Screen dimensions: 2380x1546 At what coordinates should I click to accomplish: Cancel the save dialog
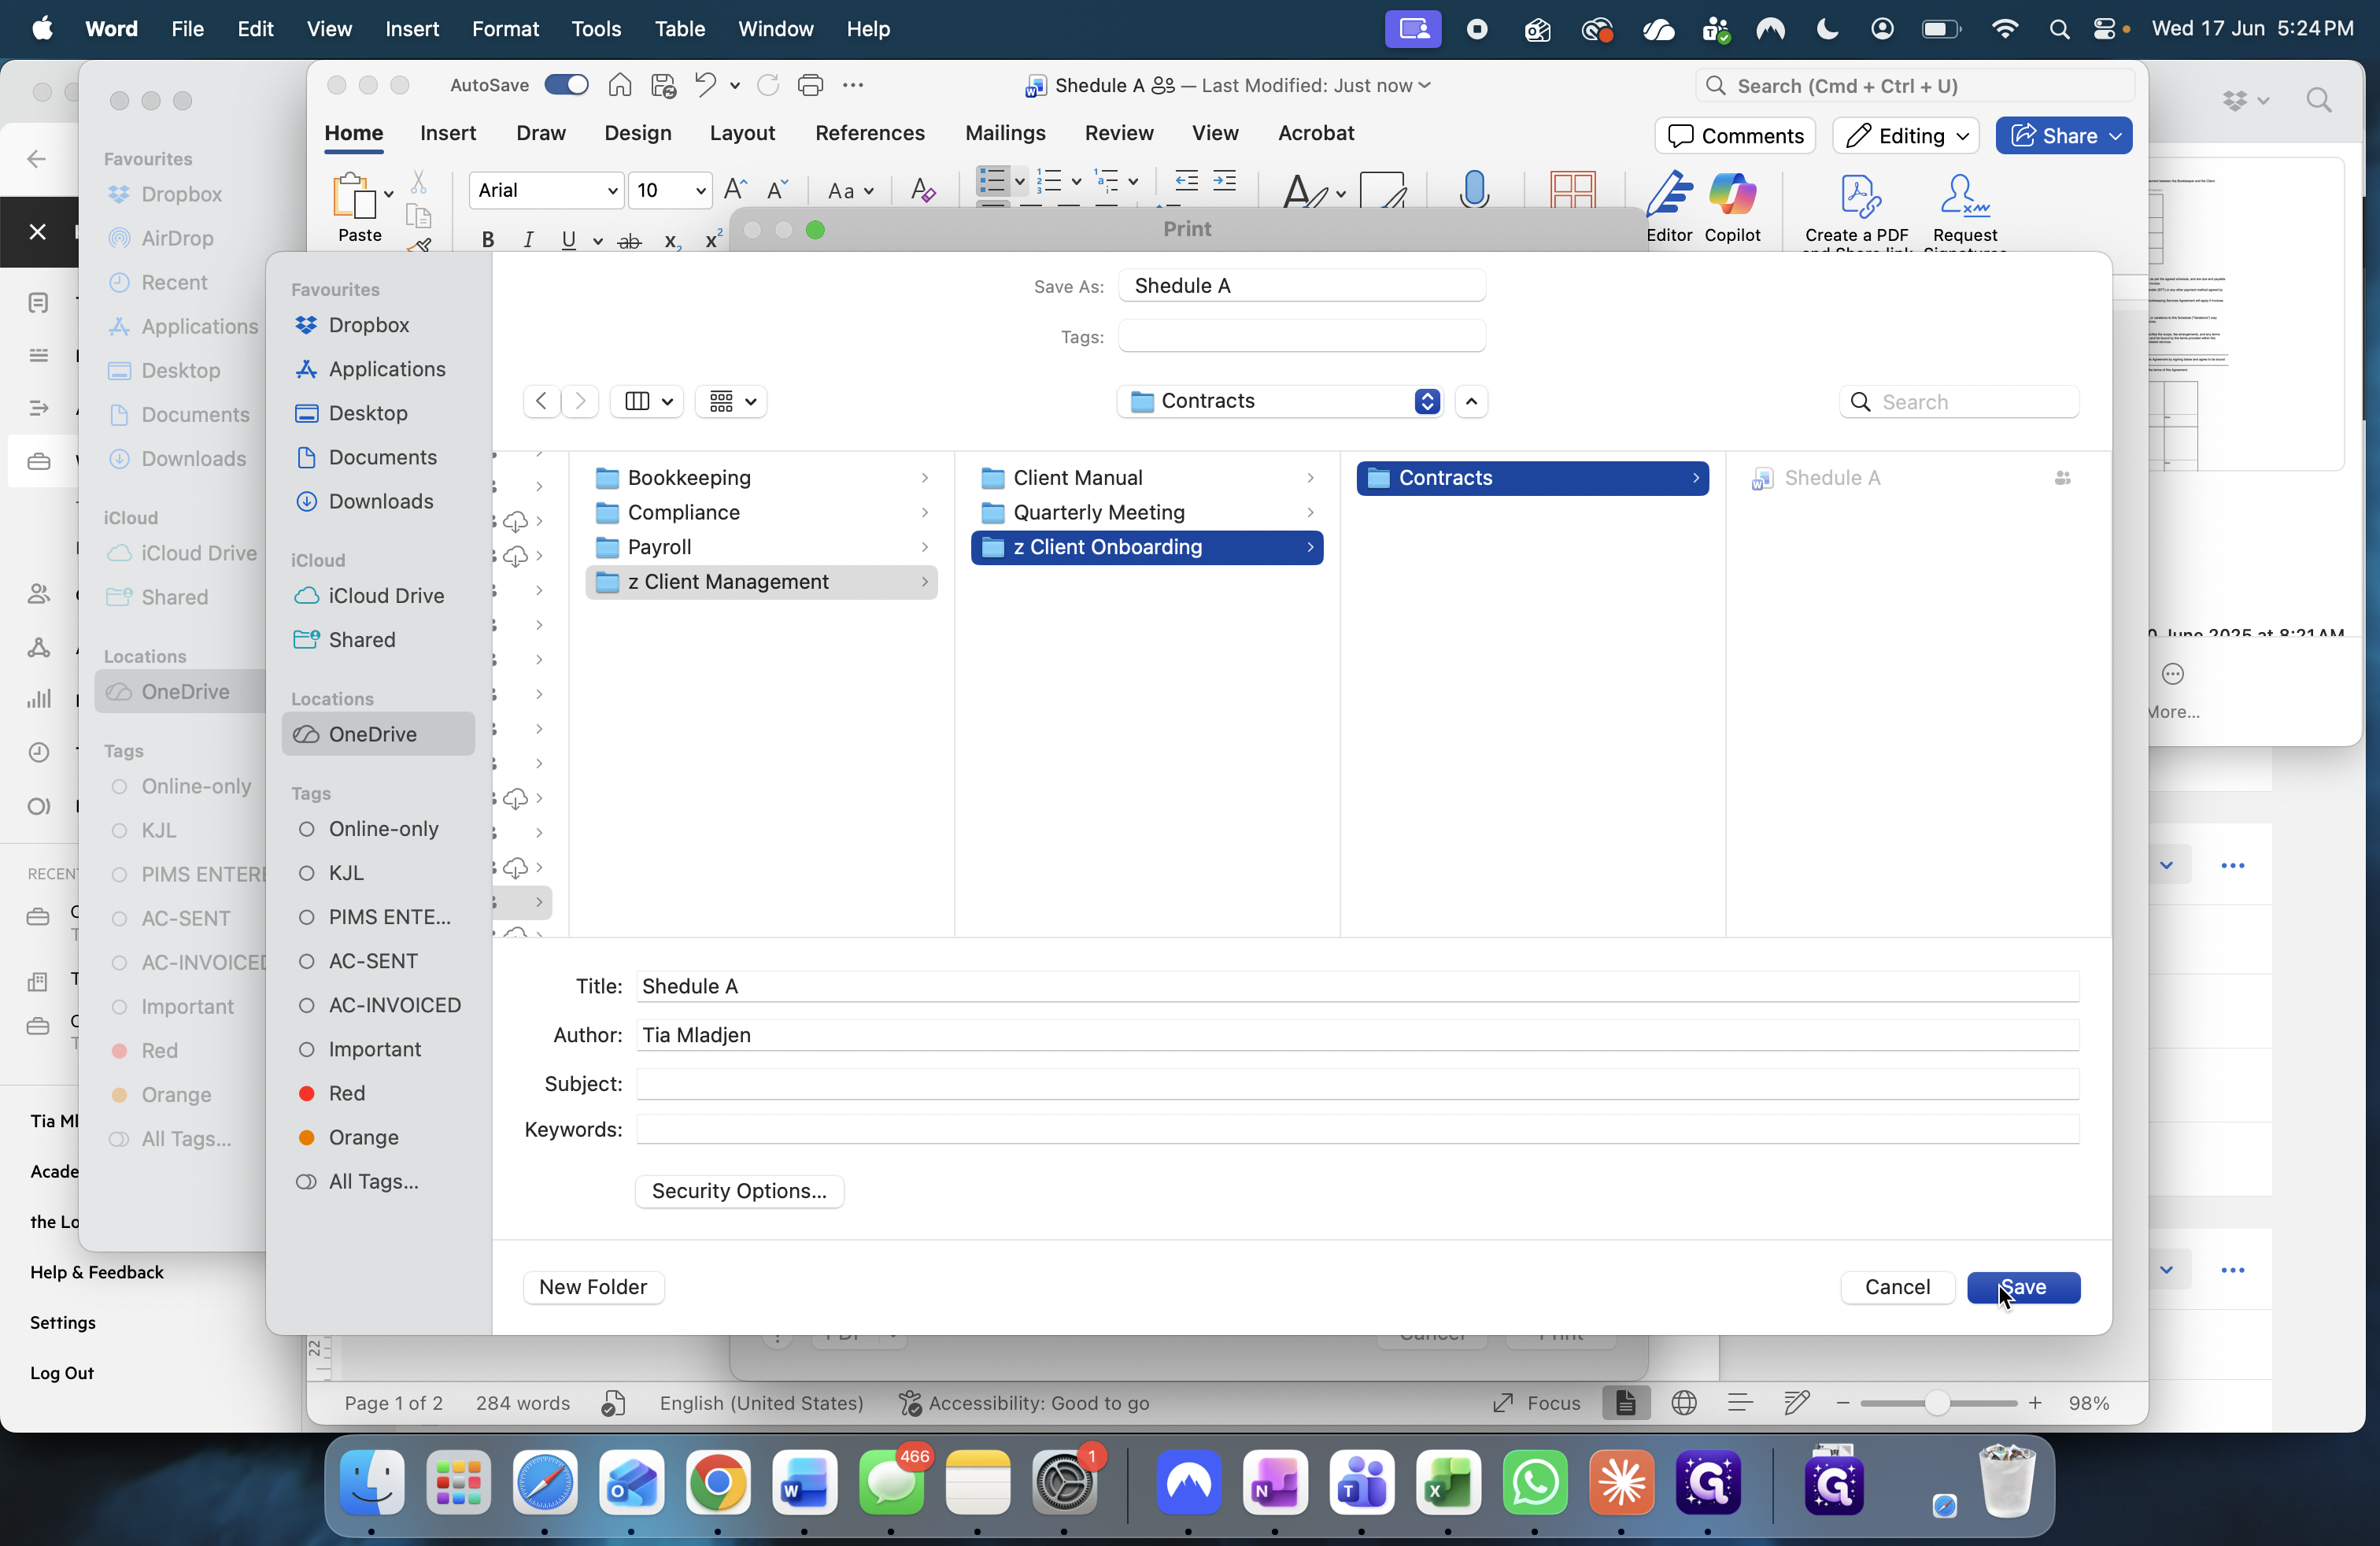click(x=1897, y=1287)
